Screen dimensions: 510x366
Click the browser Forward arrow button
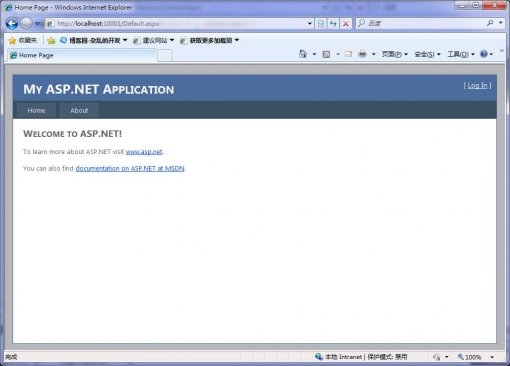tap(26, 23)
